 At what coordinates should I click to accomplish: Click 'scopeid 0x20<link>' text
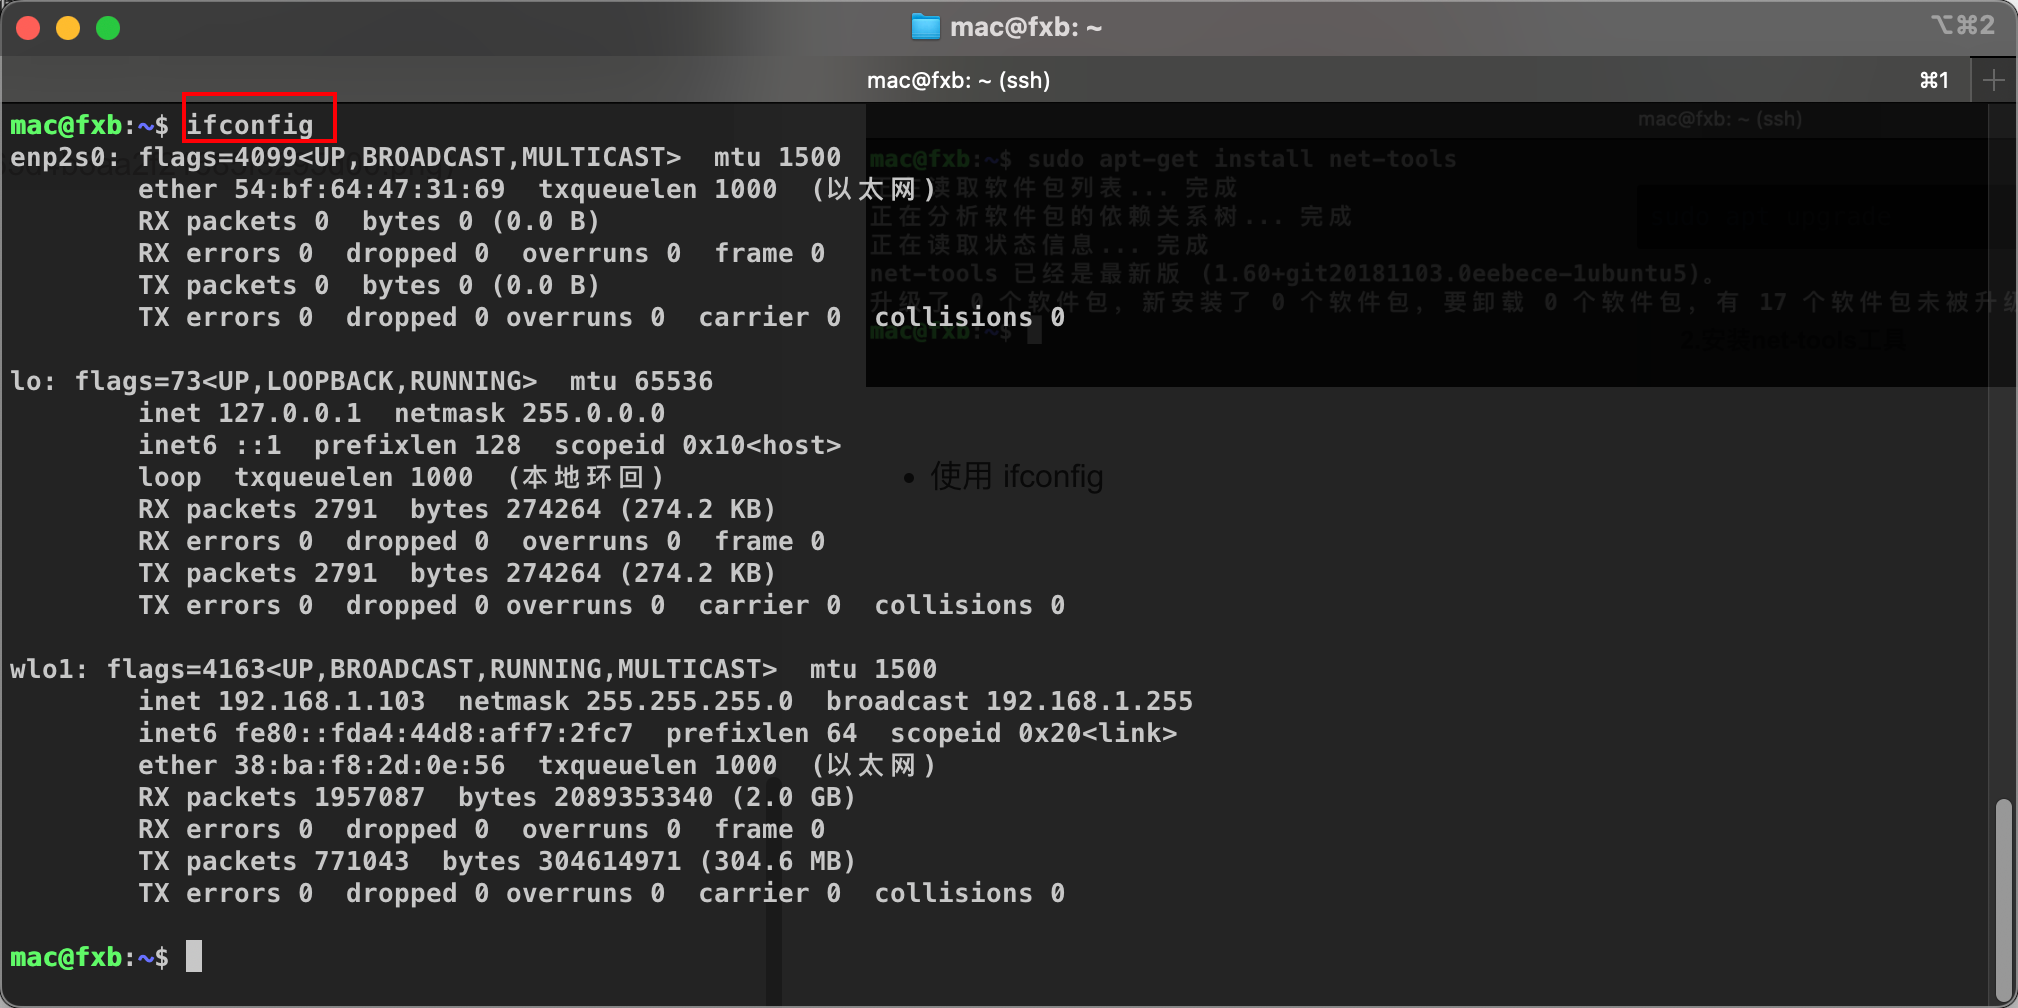click(1034, 733)
